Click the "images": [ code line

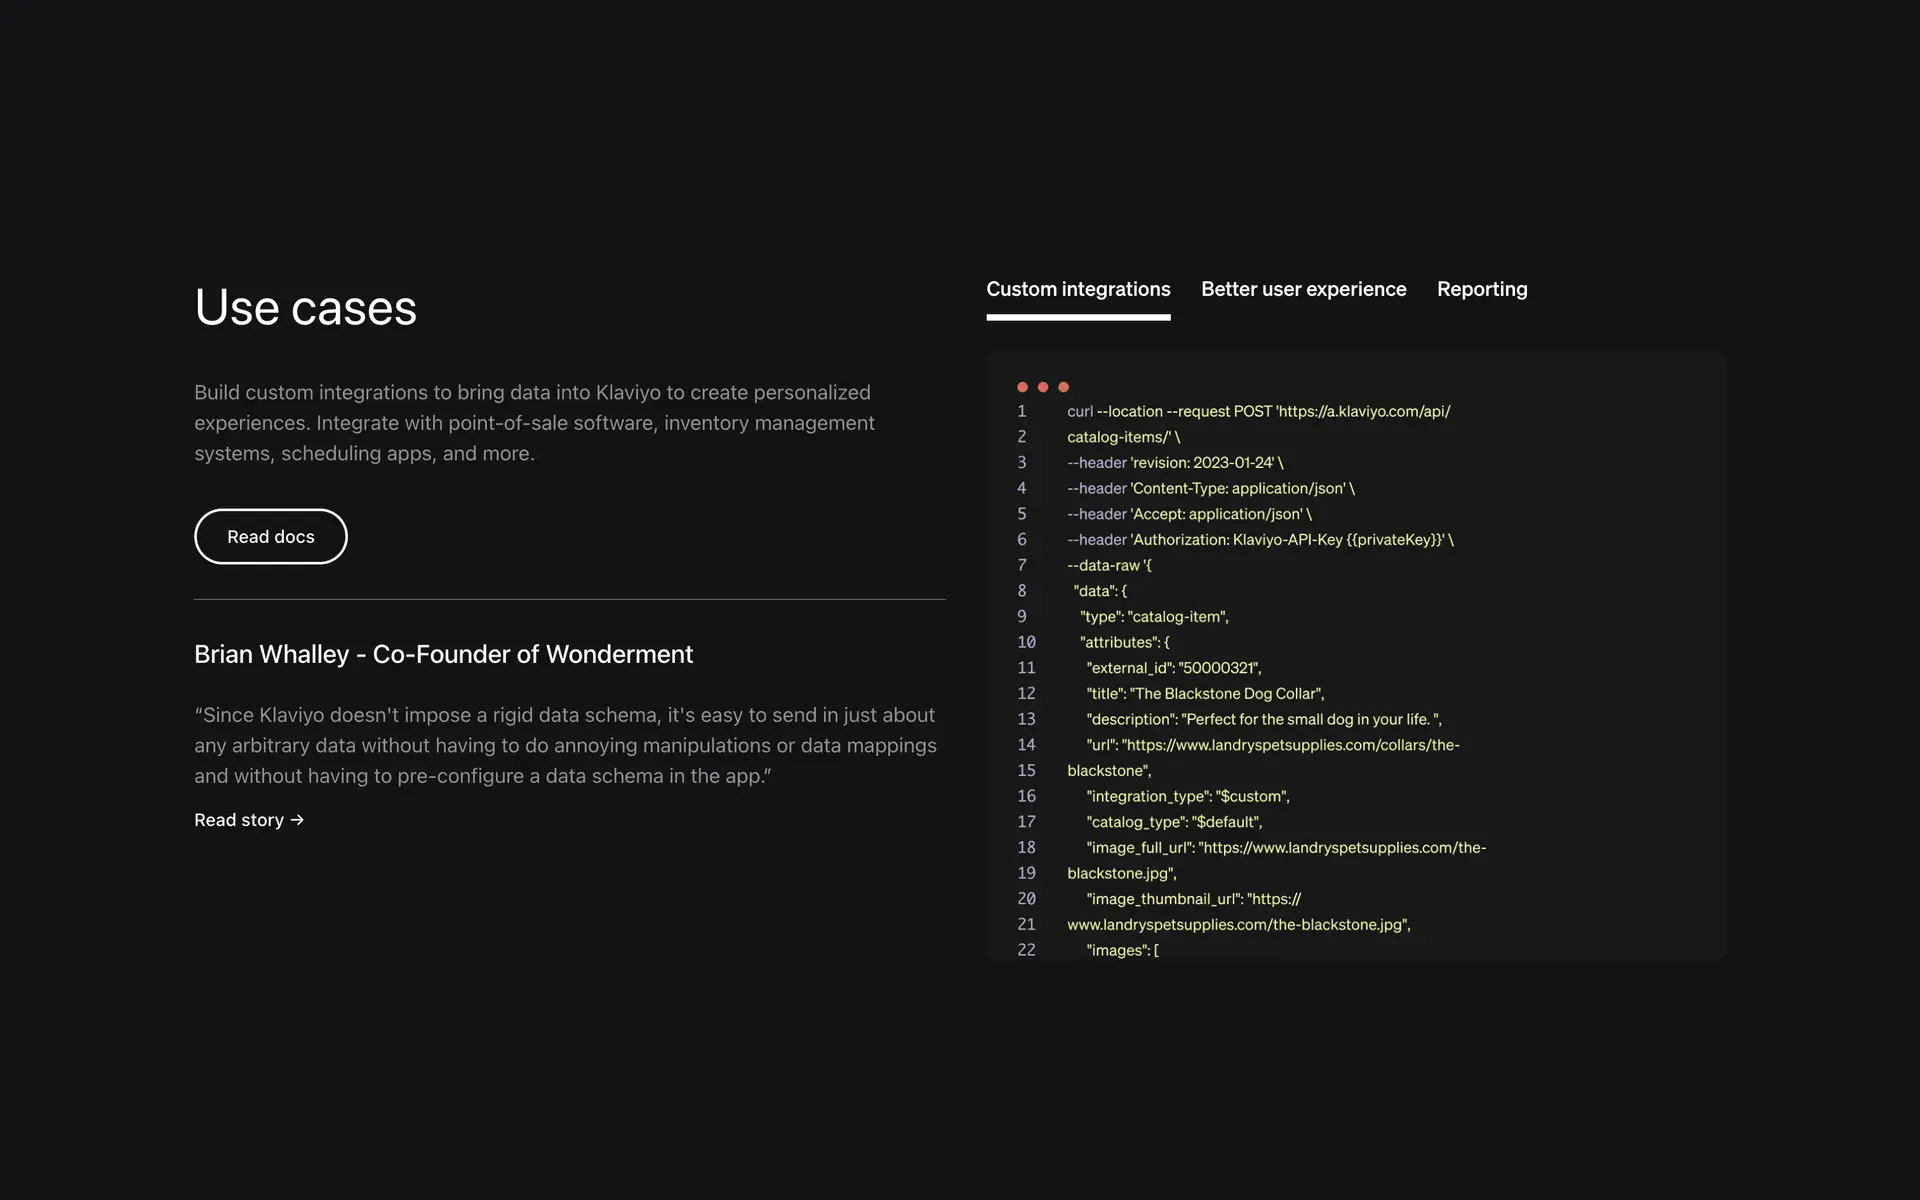1122,951
